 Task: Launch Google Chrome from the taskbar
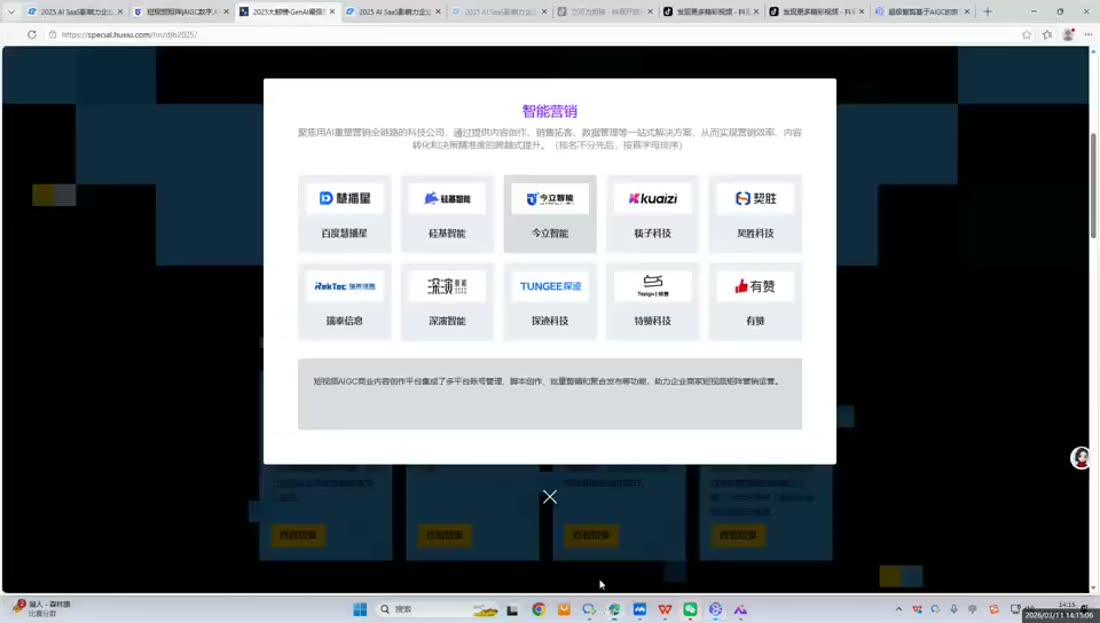(538, 609)
